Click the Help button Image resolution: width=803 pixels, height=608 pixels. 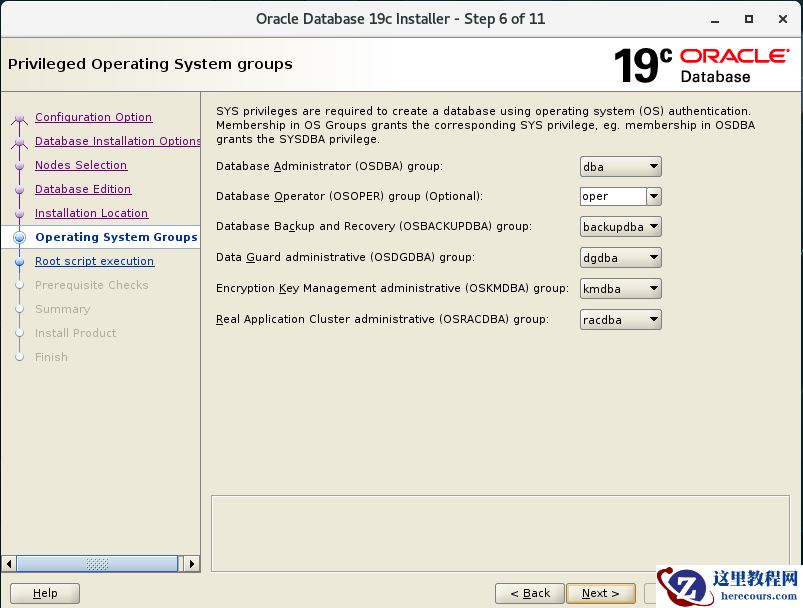pos(45,593)
